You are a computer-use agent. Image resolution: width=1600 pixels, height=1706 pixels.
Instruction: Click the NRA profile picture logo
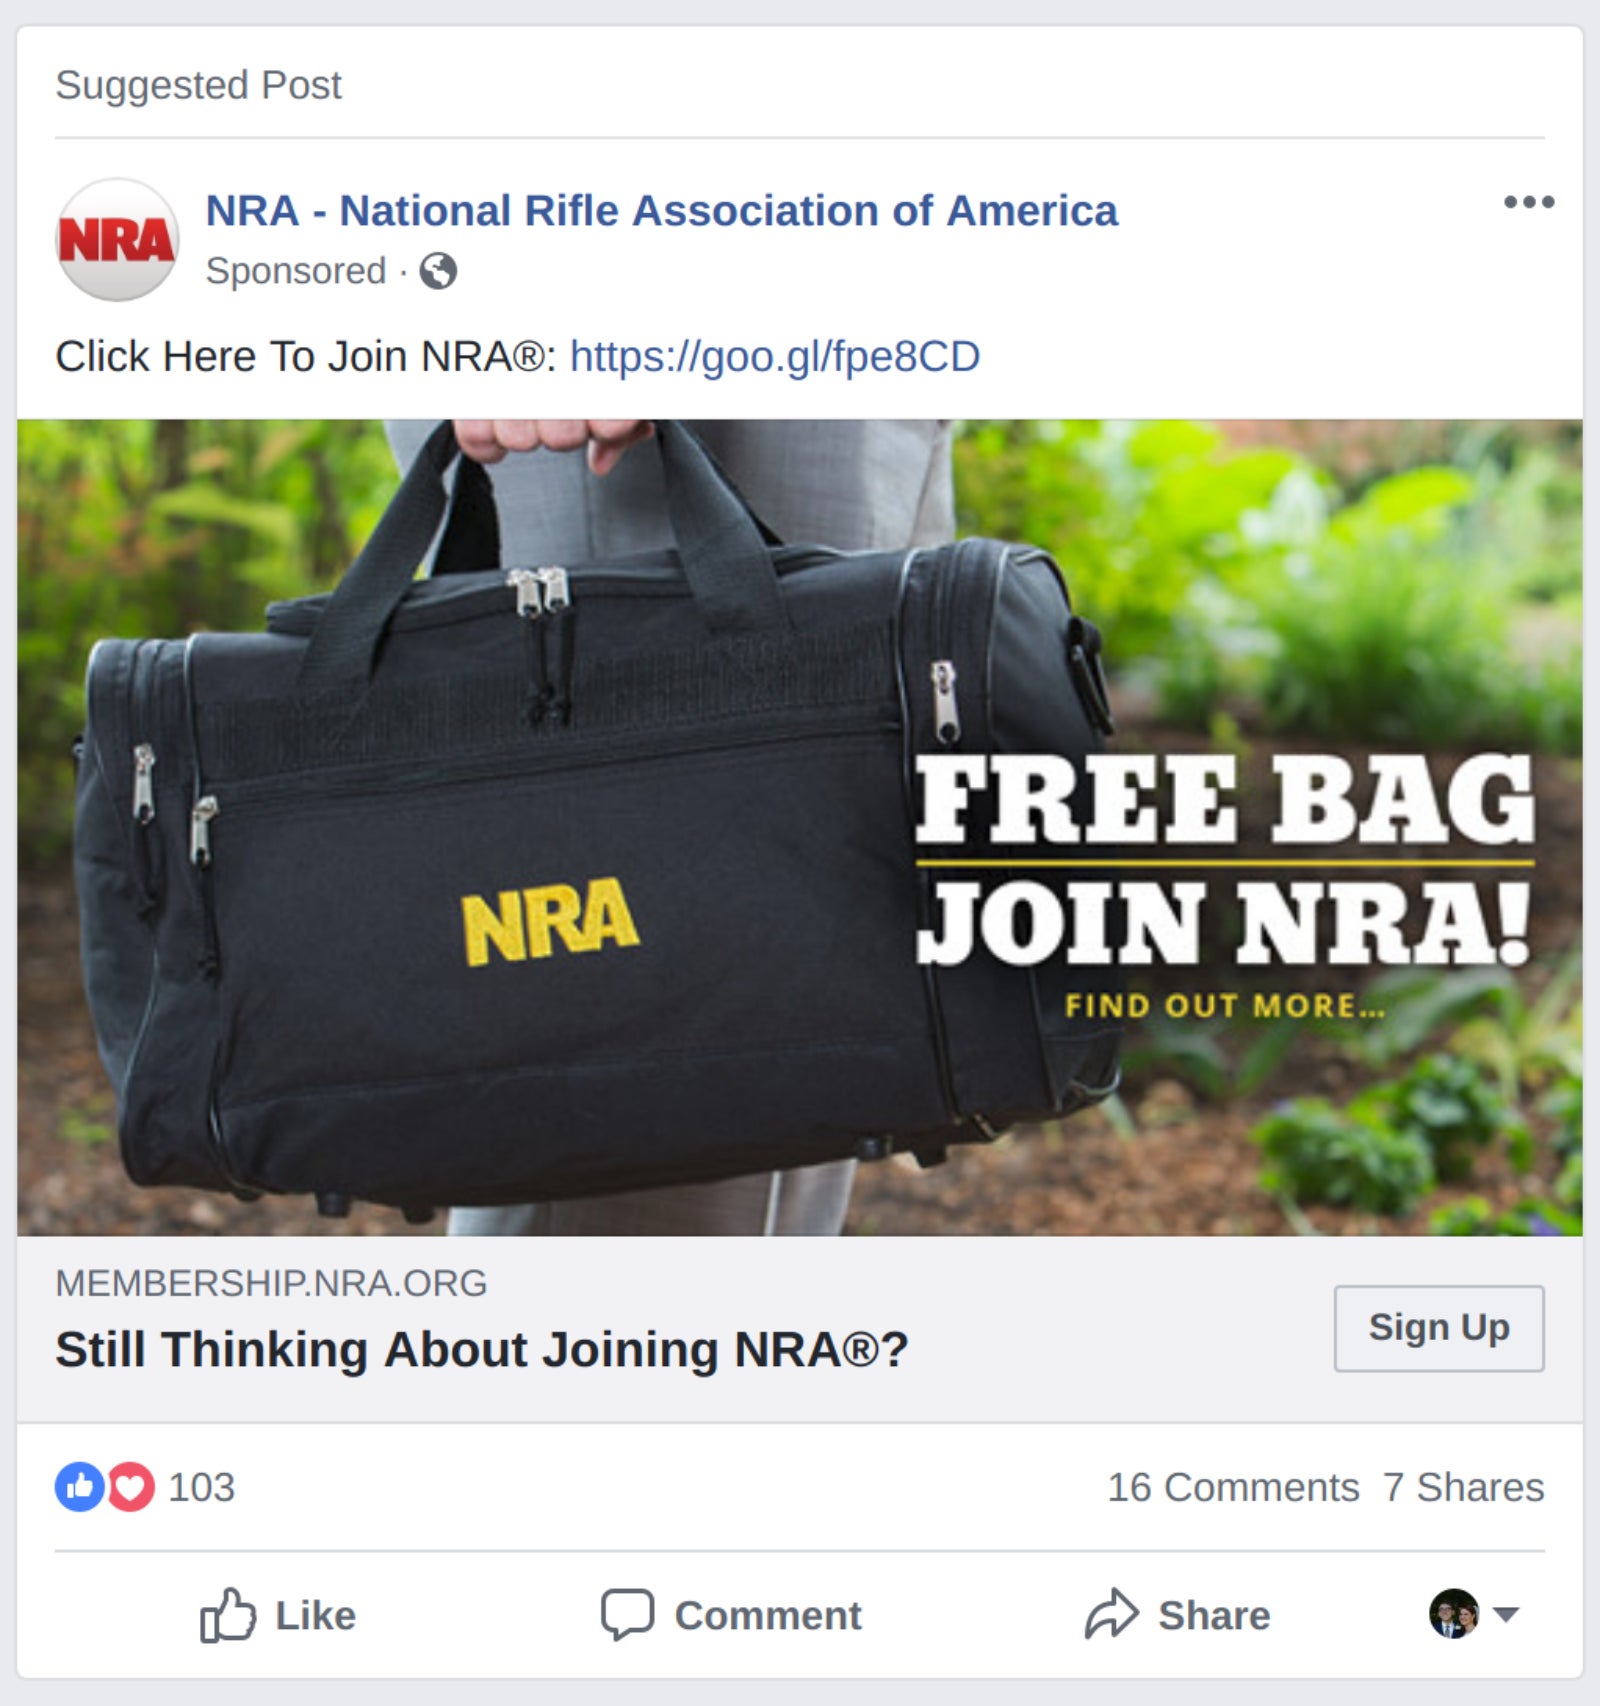[x=117, y=240]
